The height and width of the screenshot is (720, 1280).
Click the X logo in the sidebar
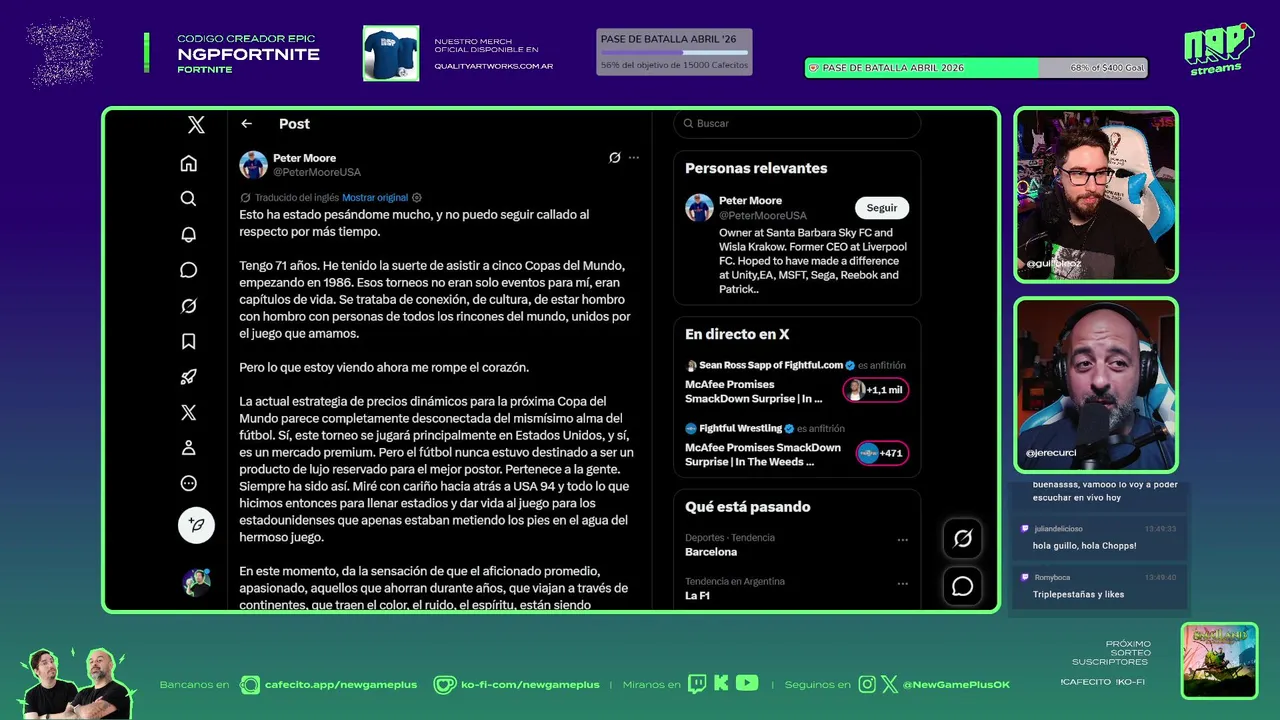(x=196, y=125)
